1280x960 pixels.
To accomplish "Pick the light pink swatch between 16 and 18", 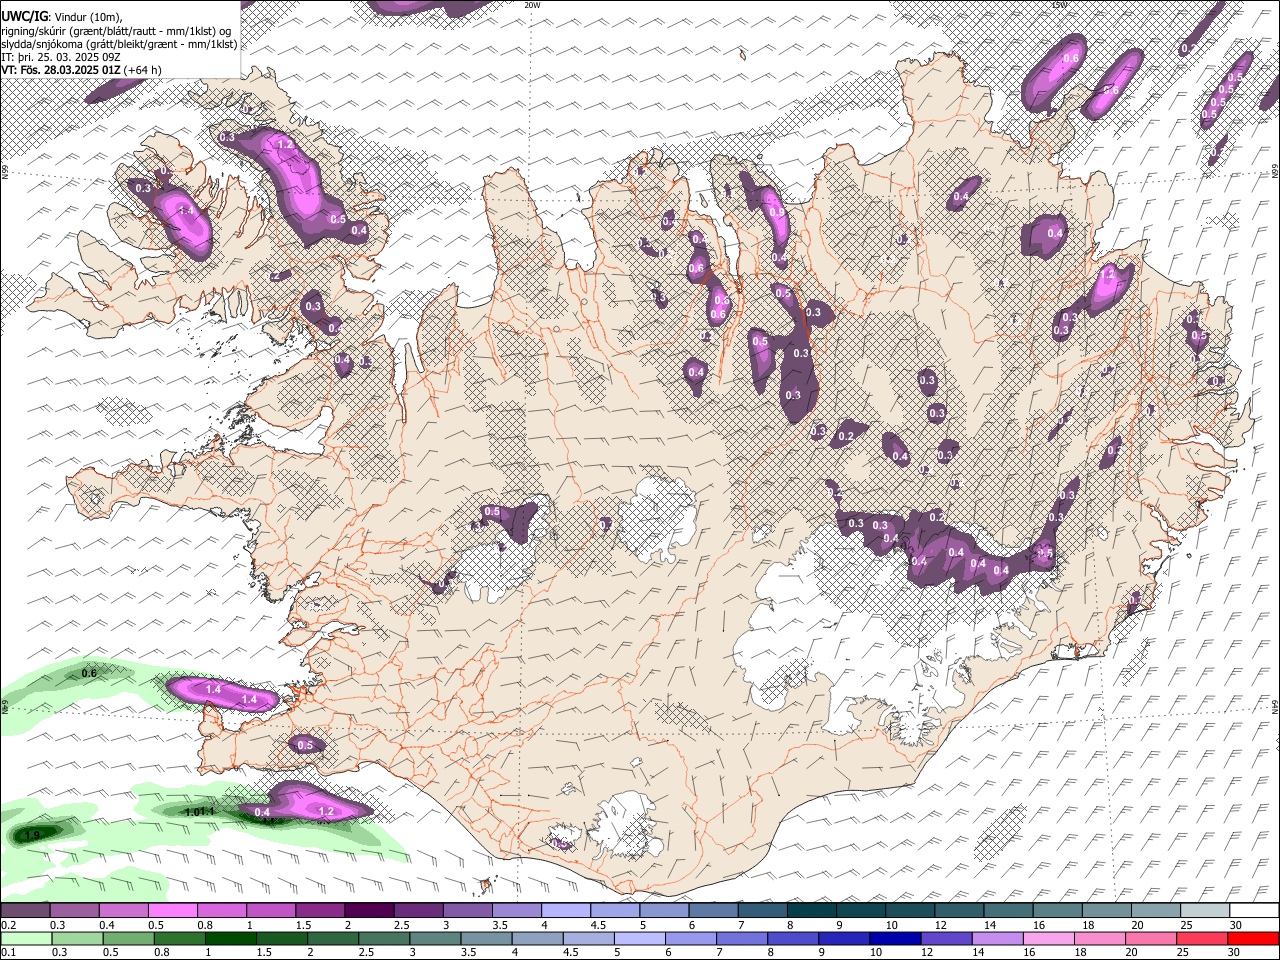I will click(1049, 938).
